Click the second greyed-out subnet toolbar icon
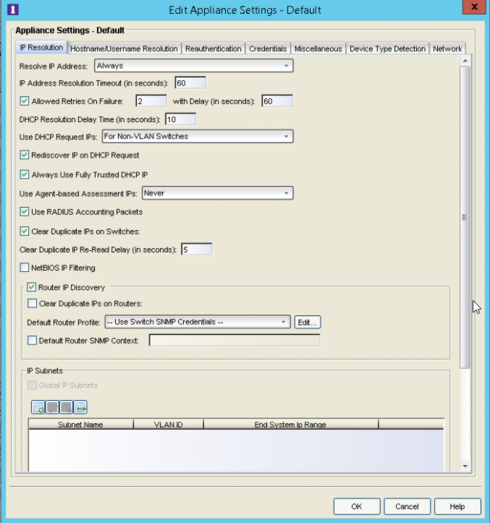The image size is (490, 523). click(66, 407)
